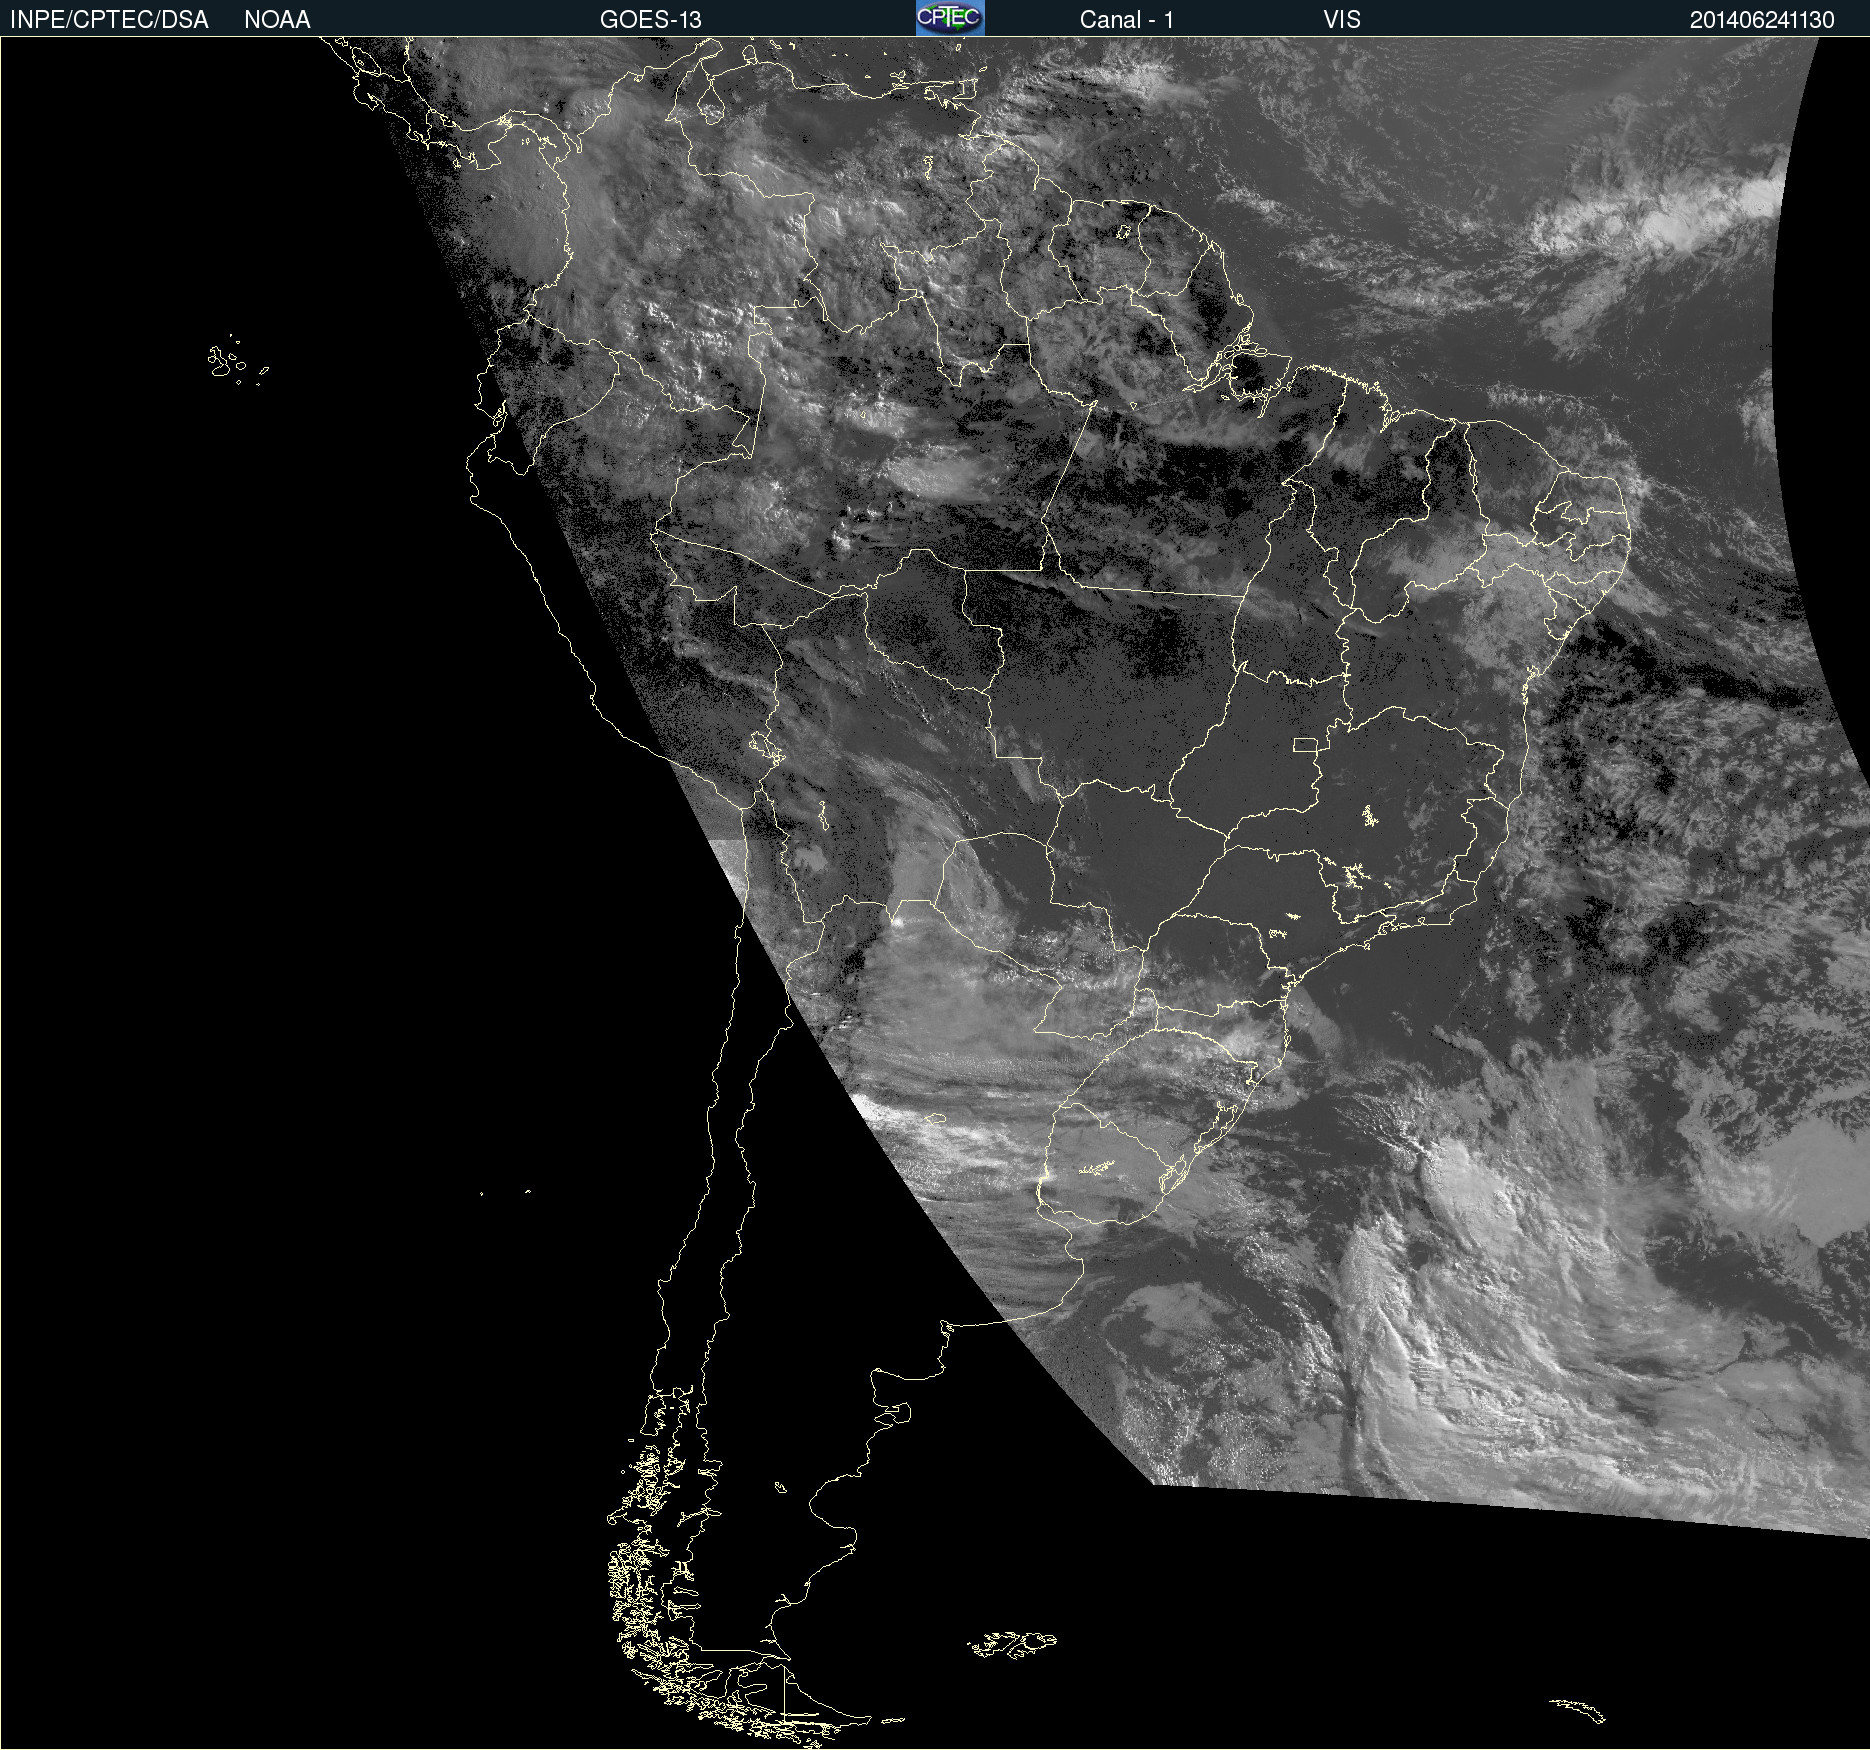Click the INPE/CPTEC/DSA header label
Image resolution: width=1870 pixels, height=1750 pixels.
point(109,20)
